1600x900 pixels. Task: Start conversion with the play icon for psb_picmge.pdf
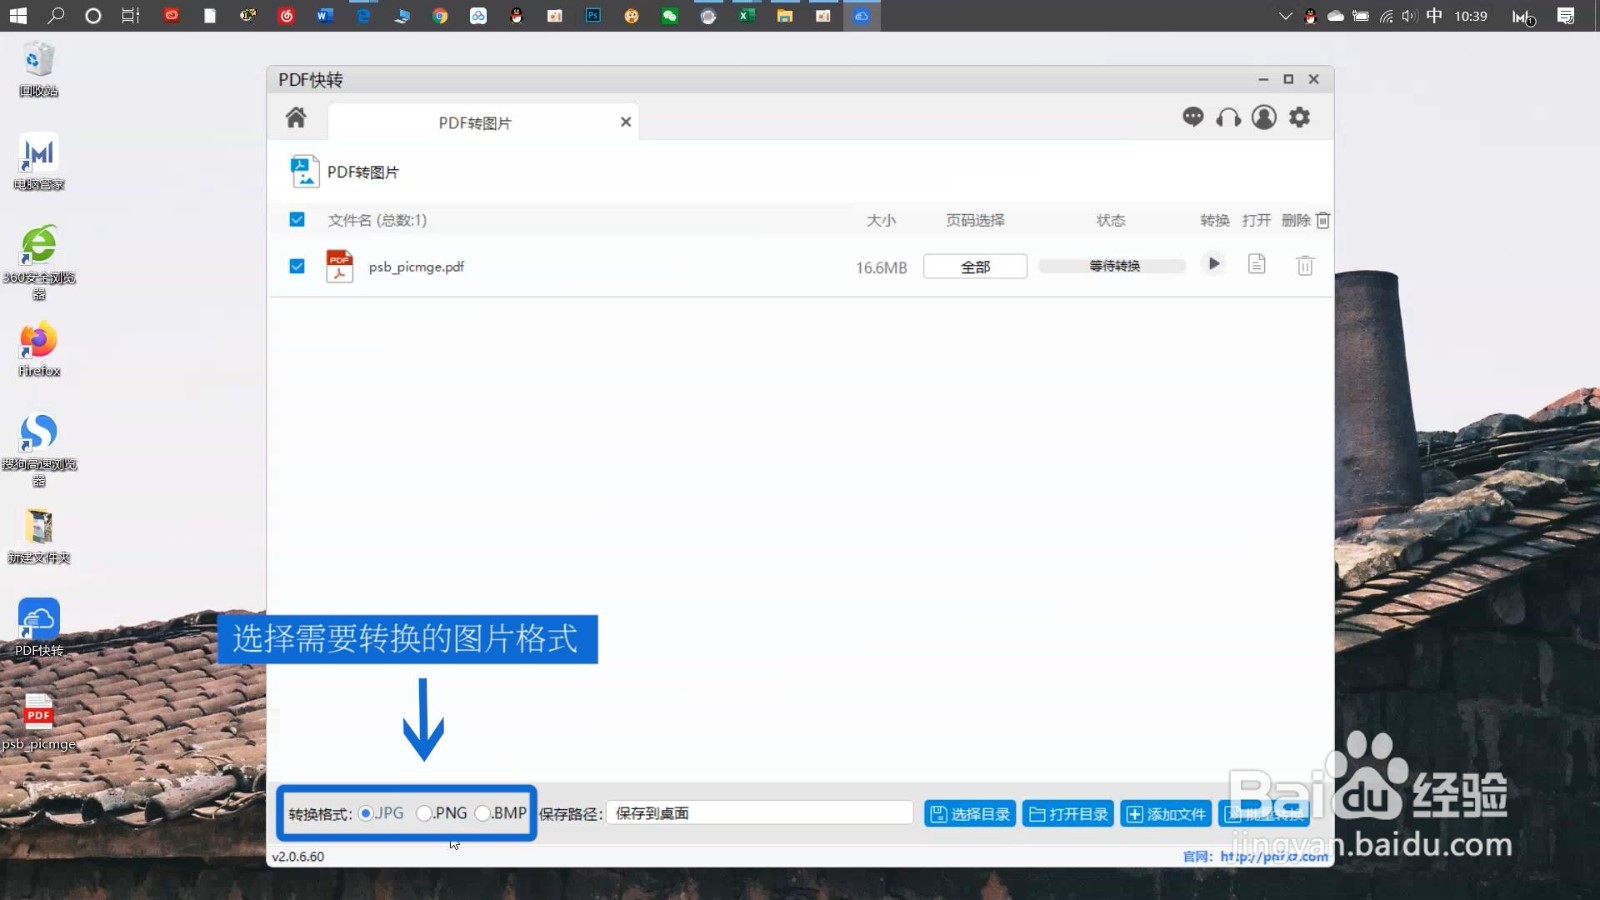pyautogui.click(x=1212, y=264)
